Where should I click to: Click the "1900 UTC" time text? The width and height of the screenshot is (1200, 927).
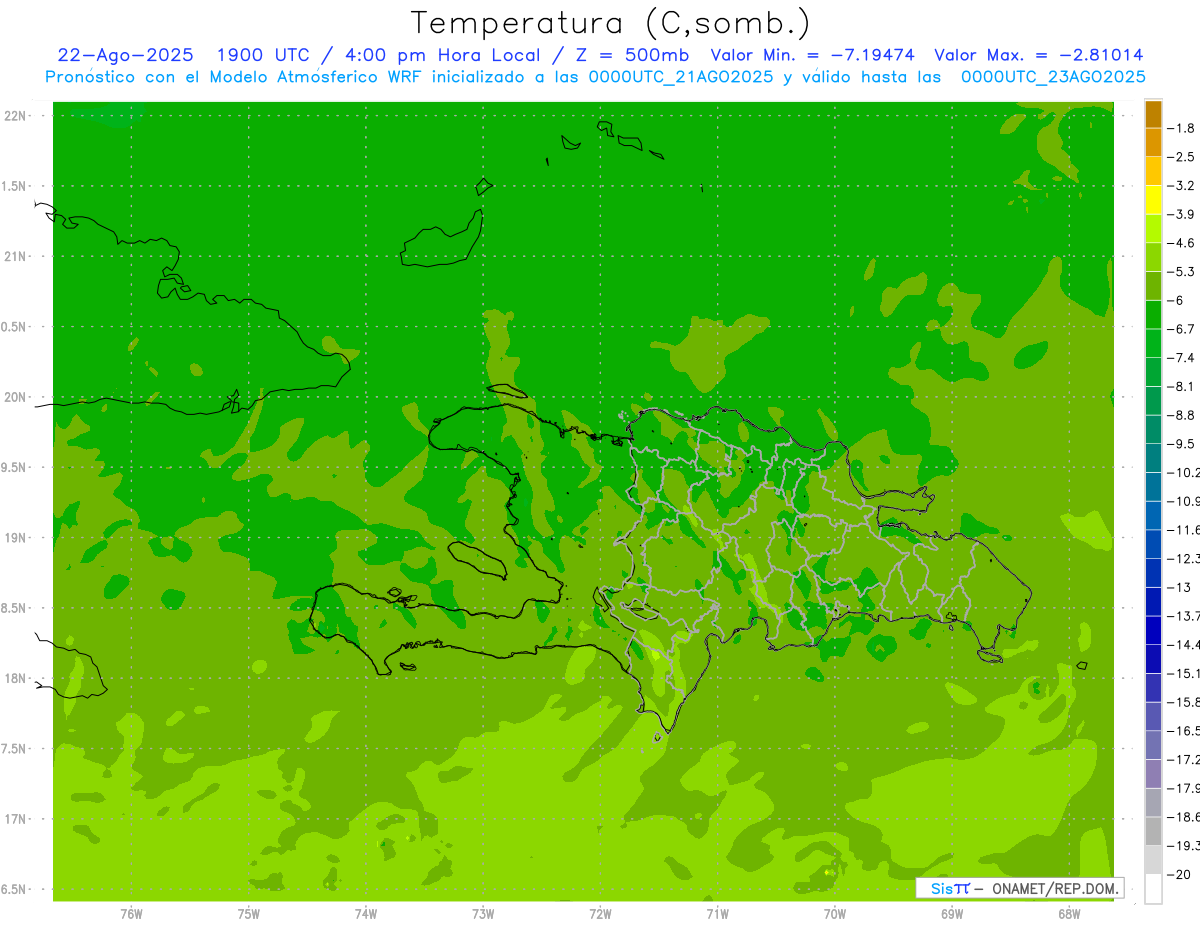[x=264, y=55]
